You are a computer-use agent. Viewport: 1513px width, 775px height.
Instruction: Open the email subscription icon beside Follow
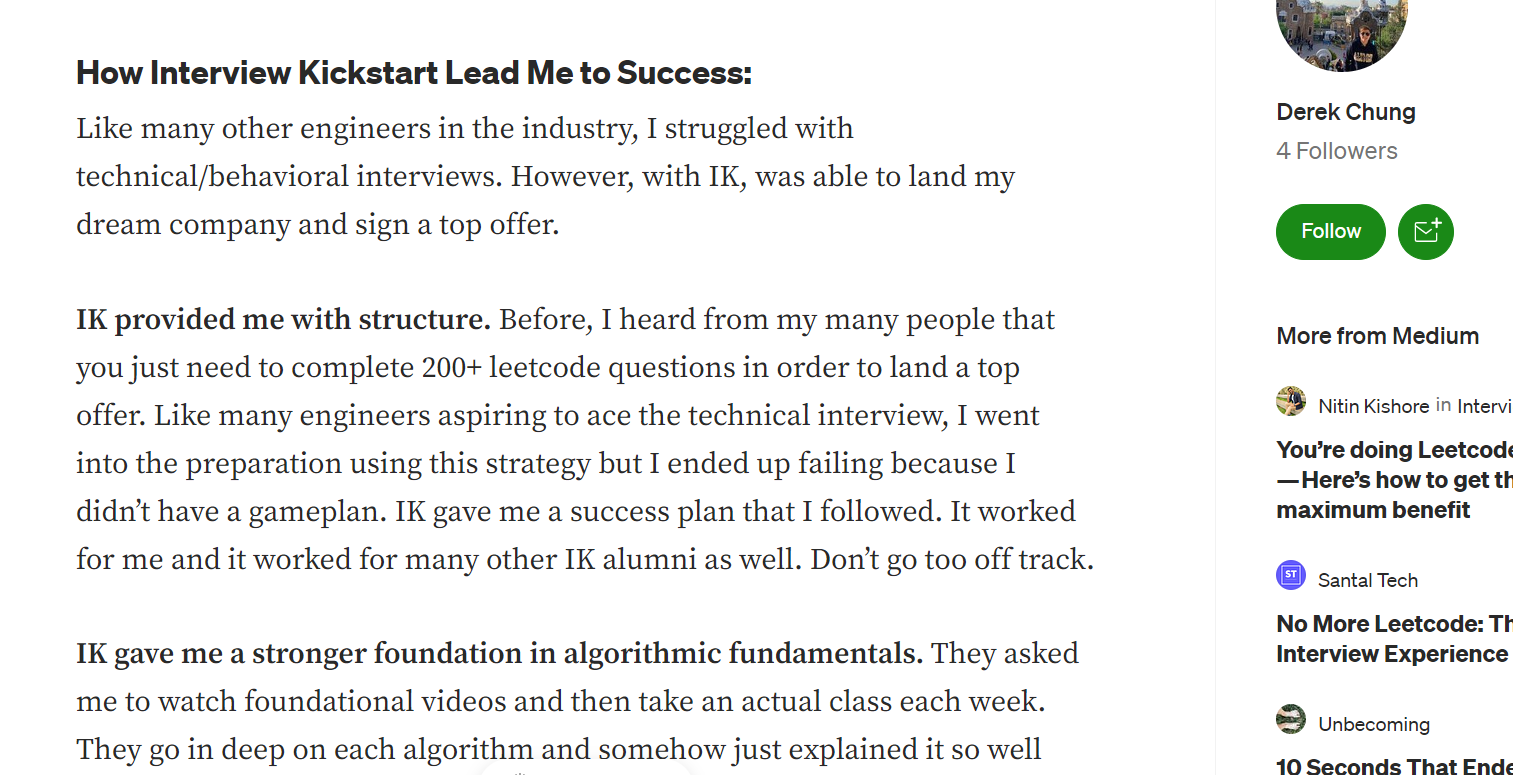click(x=1425, y=231)
